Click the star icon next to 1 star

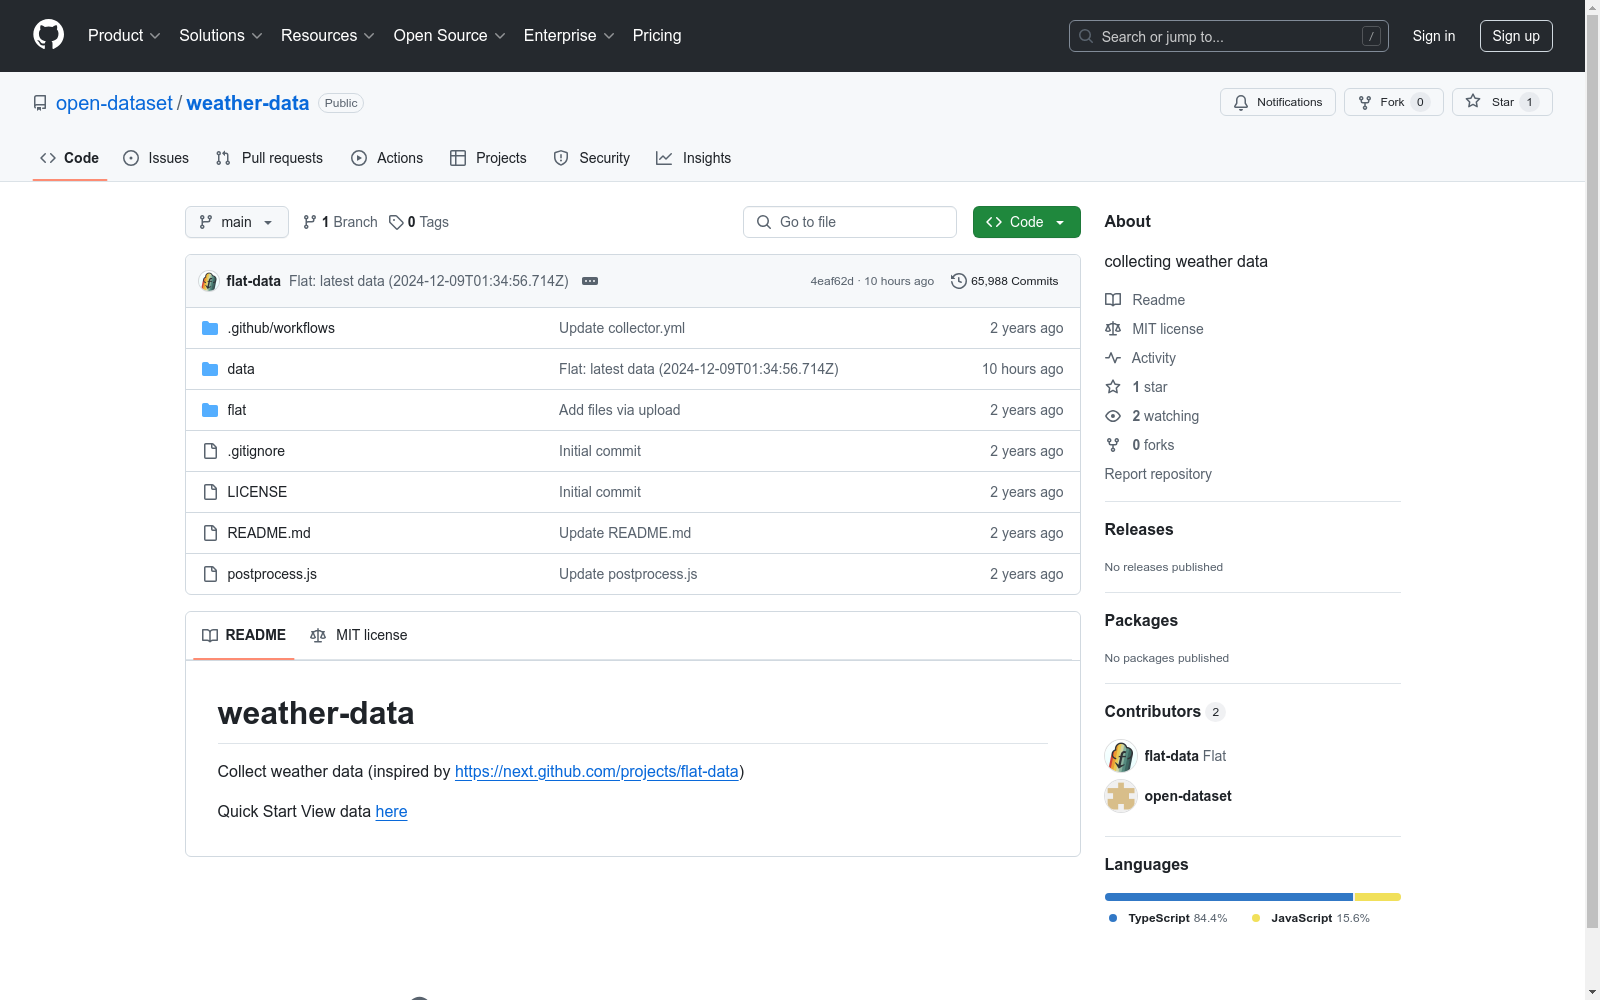1113,387
